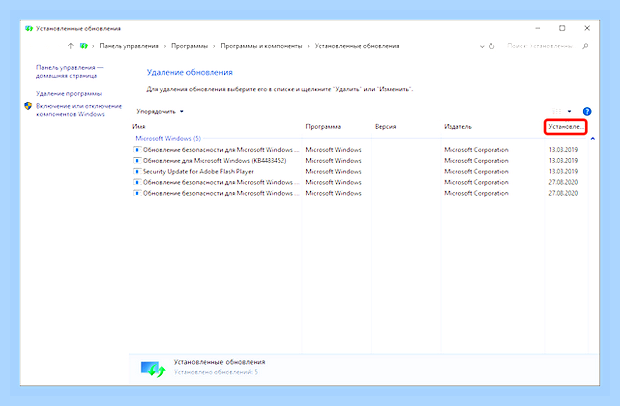Refresh the installed updates list

pos(491,46)
